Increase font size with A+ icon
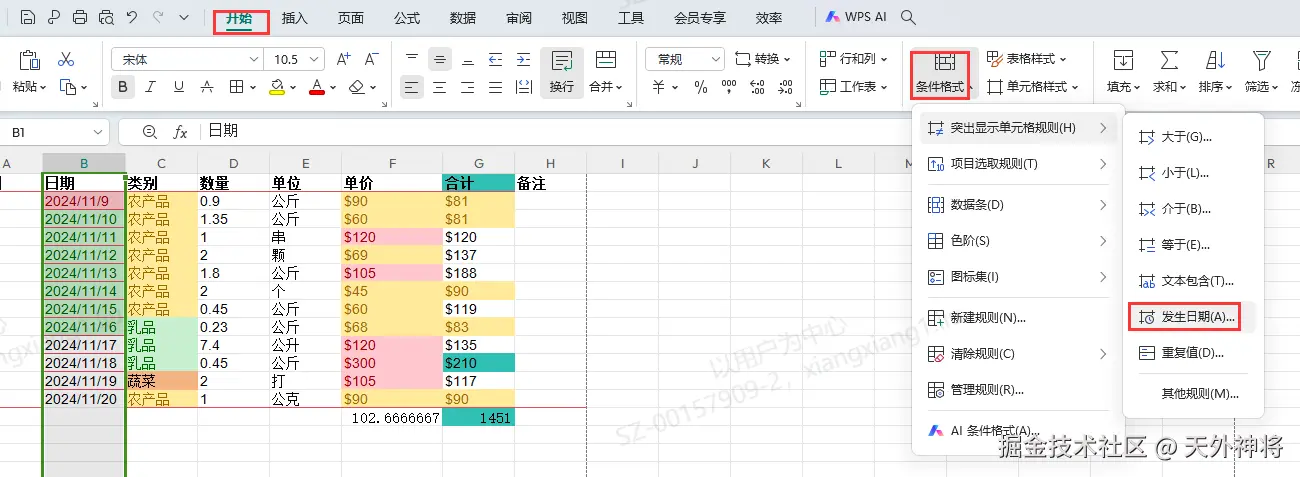Image resolution: width=1300 pixels, height=477 pixels. click(x=344, y=60)
